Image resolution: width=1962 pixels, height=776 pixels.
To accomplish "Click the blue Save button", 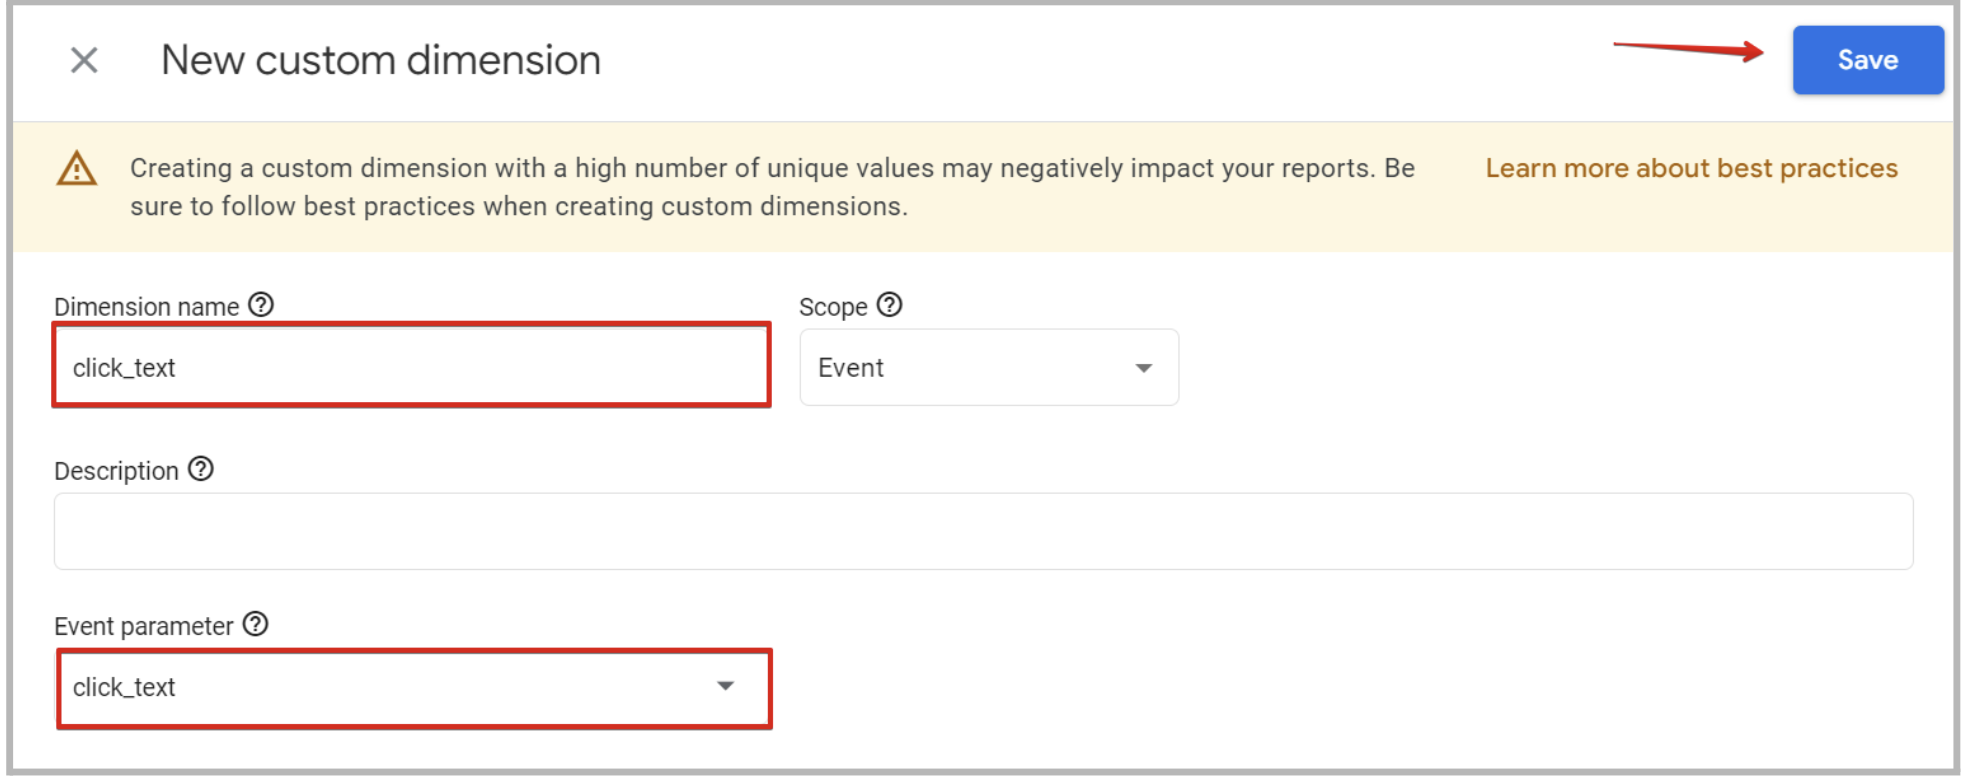I will pos(1867,60).
